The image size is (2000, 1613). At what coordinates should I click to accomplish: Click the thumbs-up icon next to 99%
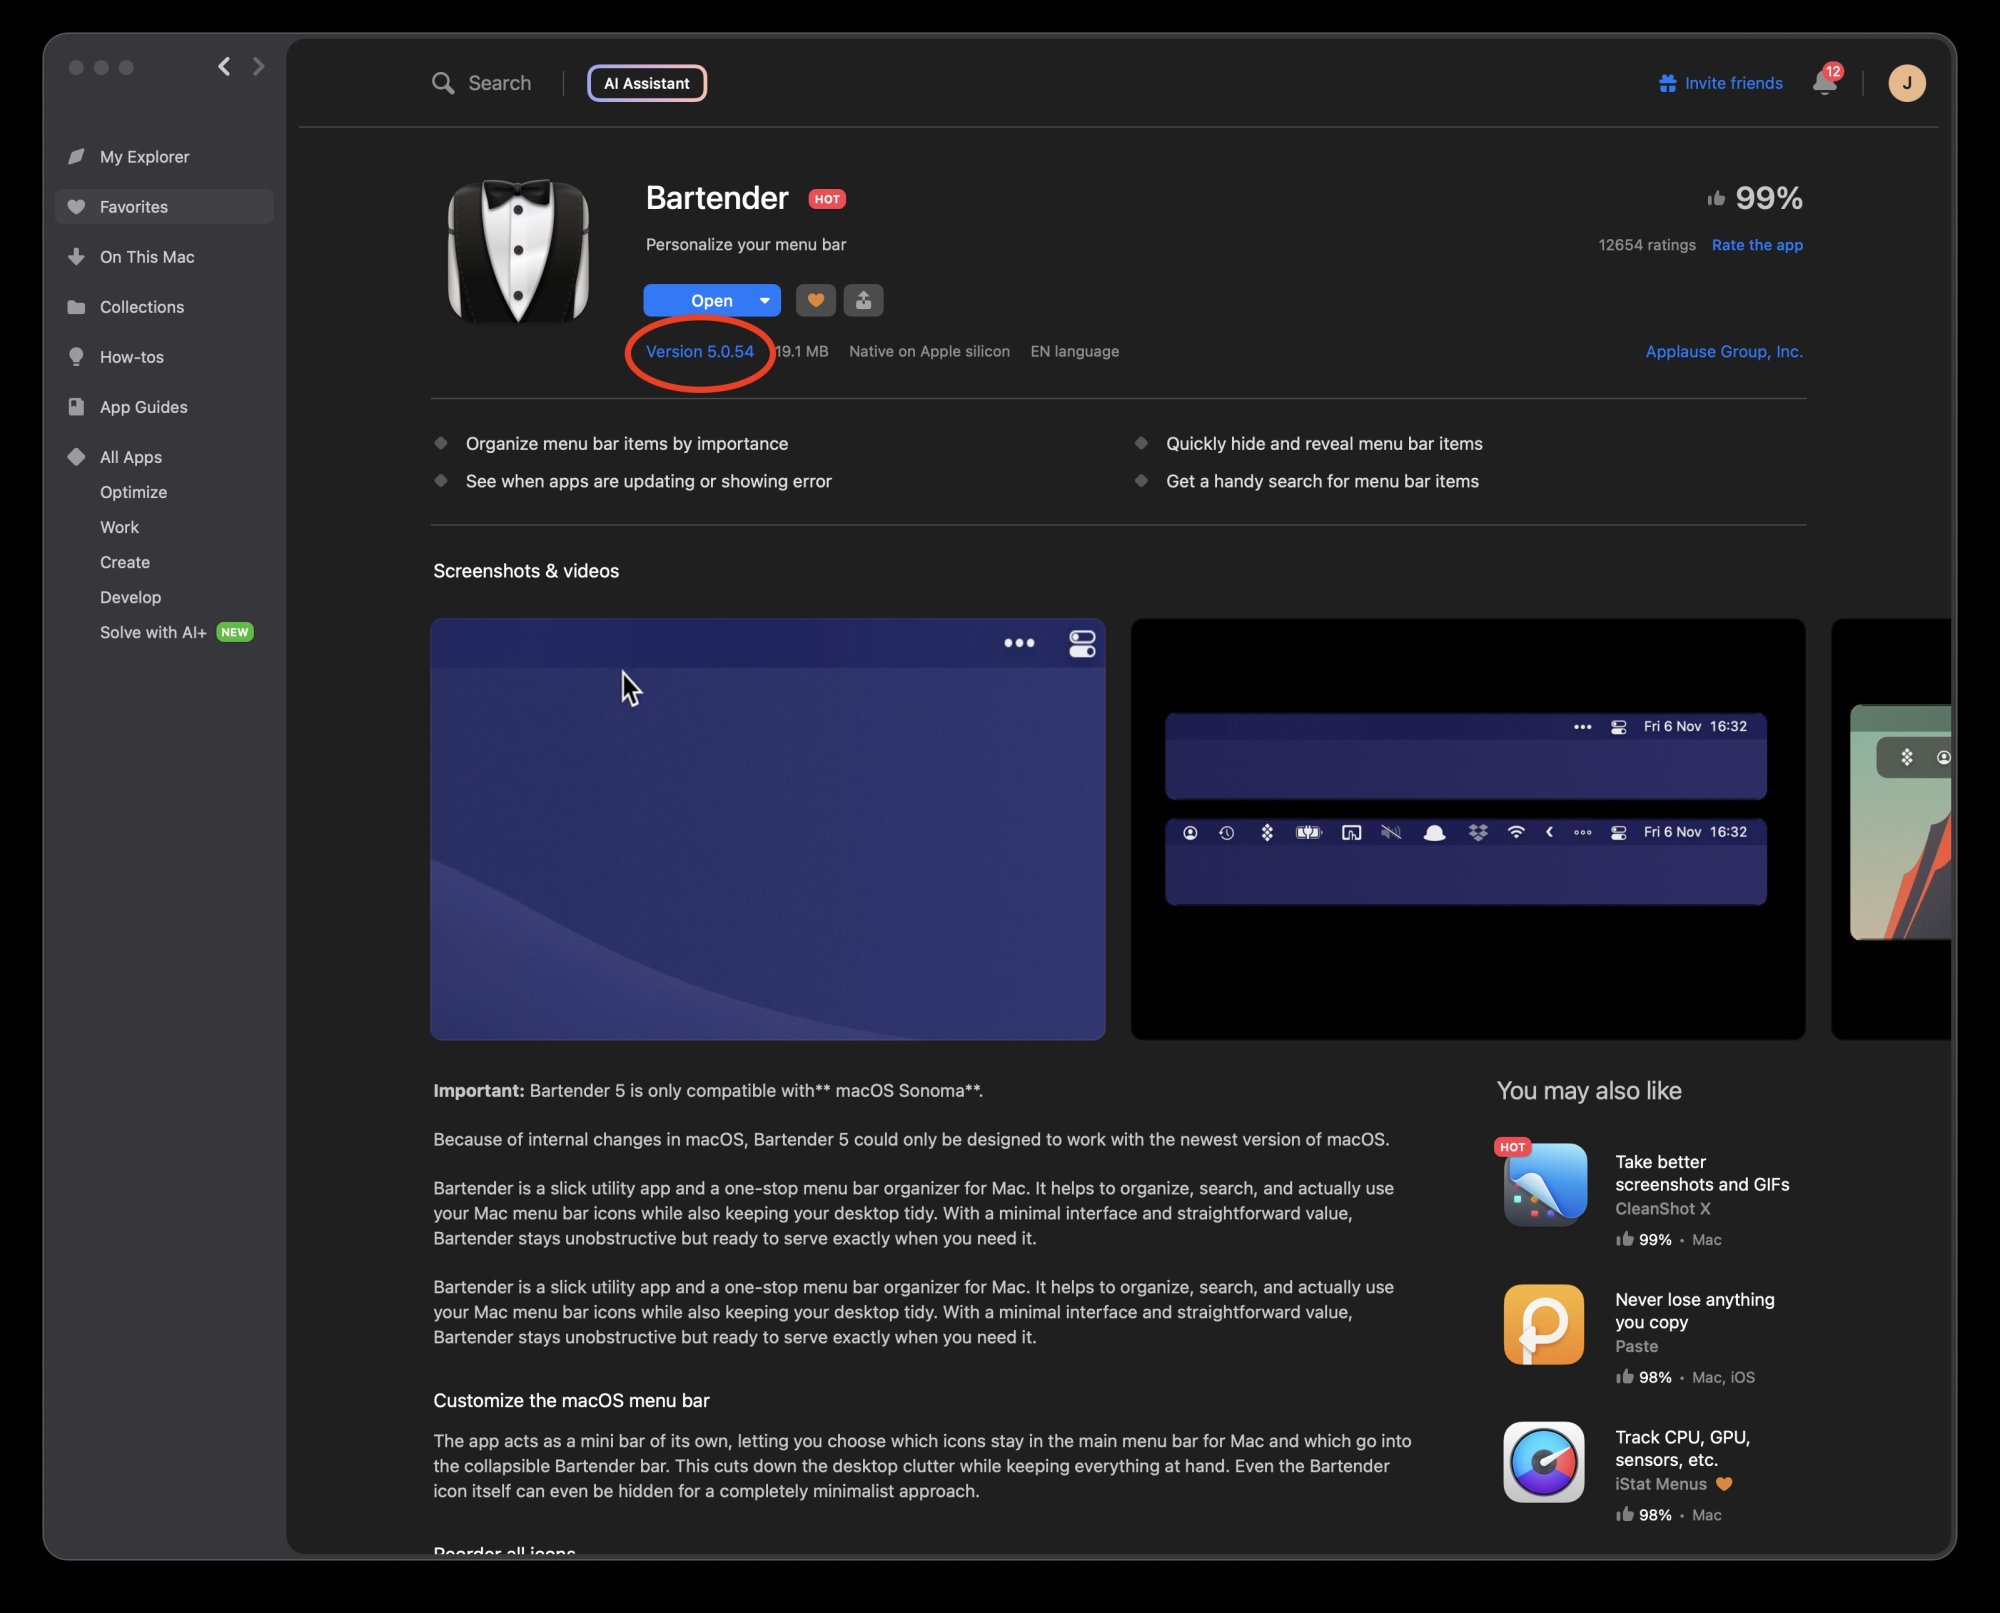1716,198
